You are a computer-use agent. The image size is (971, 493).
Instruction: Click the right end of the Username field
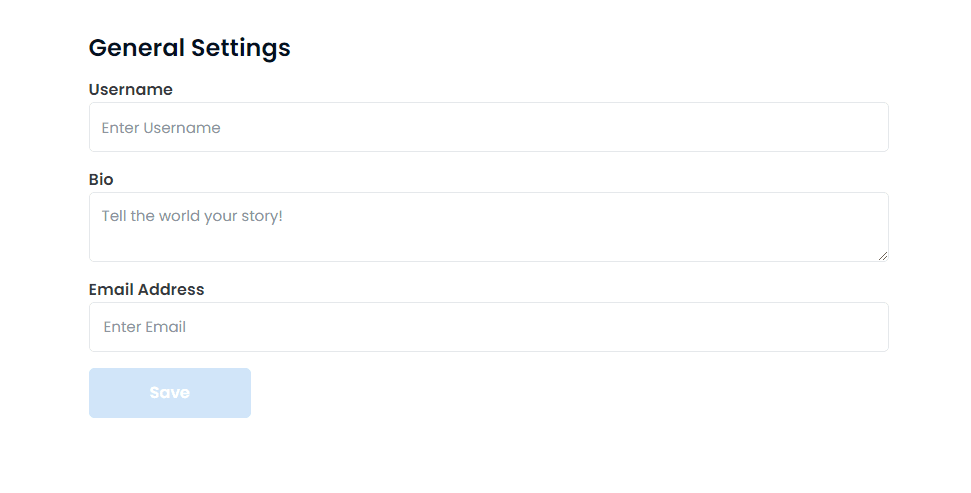(860, 128)
